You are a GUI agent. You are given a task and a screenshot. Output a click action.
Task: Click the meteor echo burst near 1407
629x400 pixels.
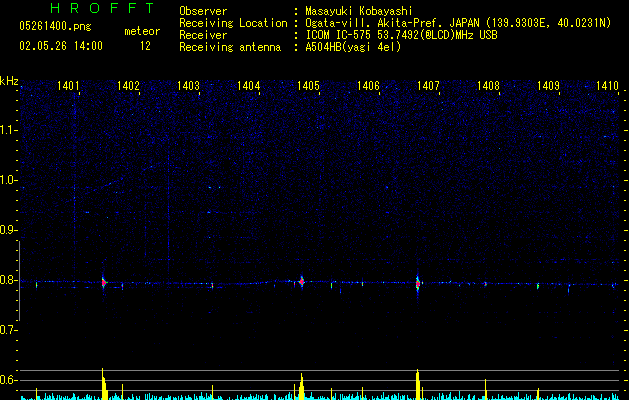coord(418,284)
